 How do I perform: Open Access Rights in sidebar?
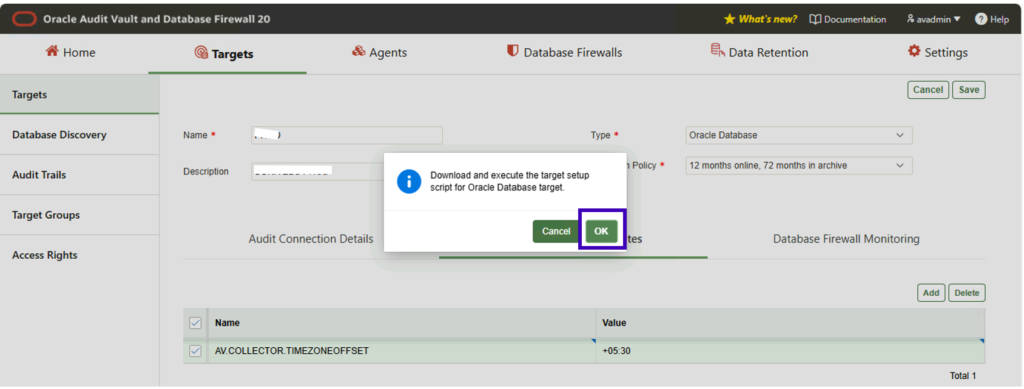point(80,255)
